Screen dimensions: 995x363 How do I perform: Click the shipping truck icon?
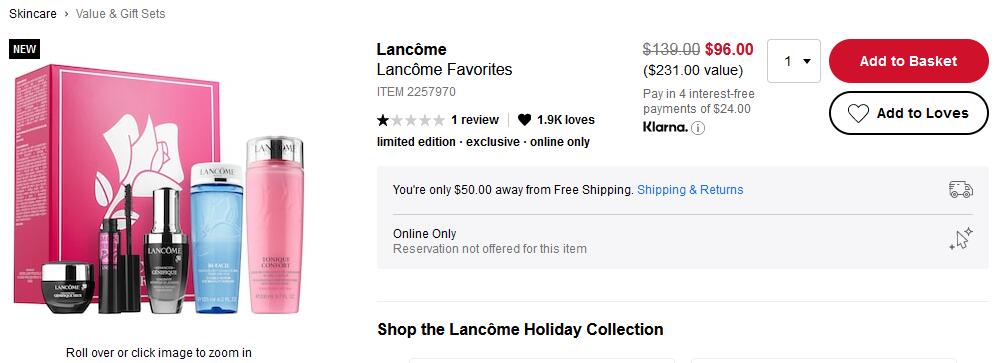961,189
